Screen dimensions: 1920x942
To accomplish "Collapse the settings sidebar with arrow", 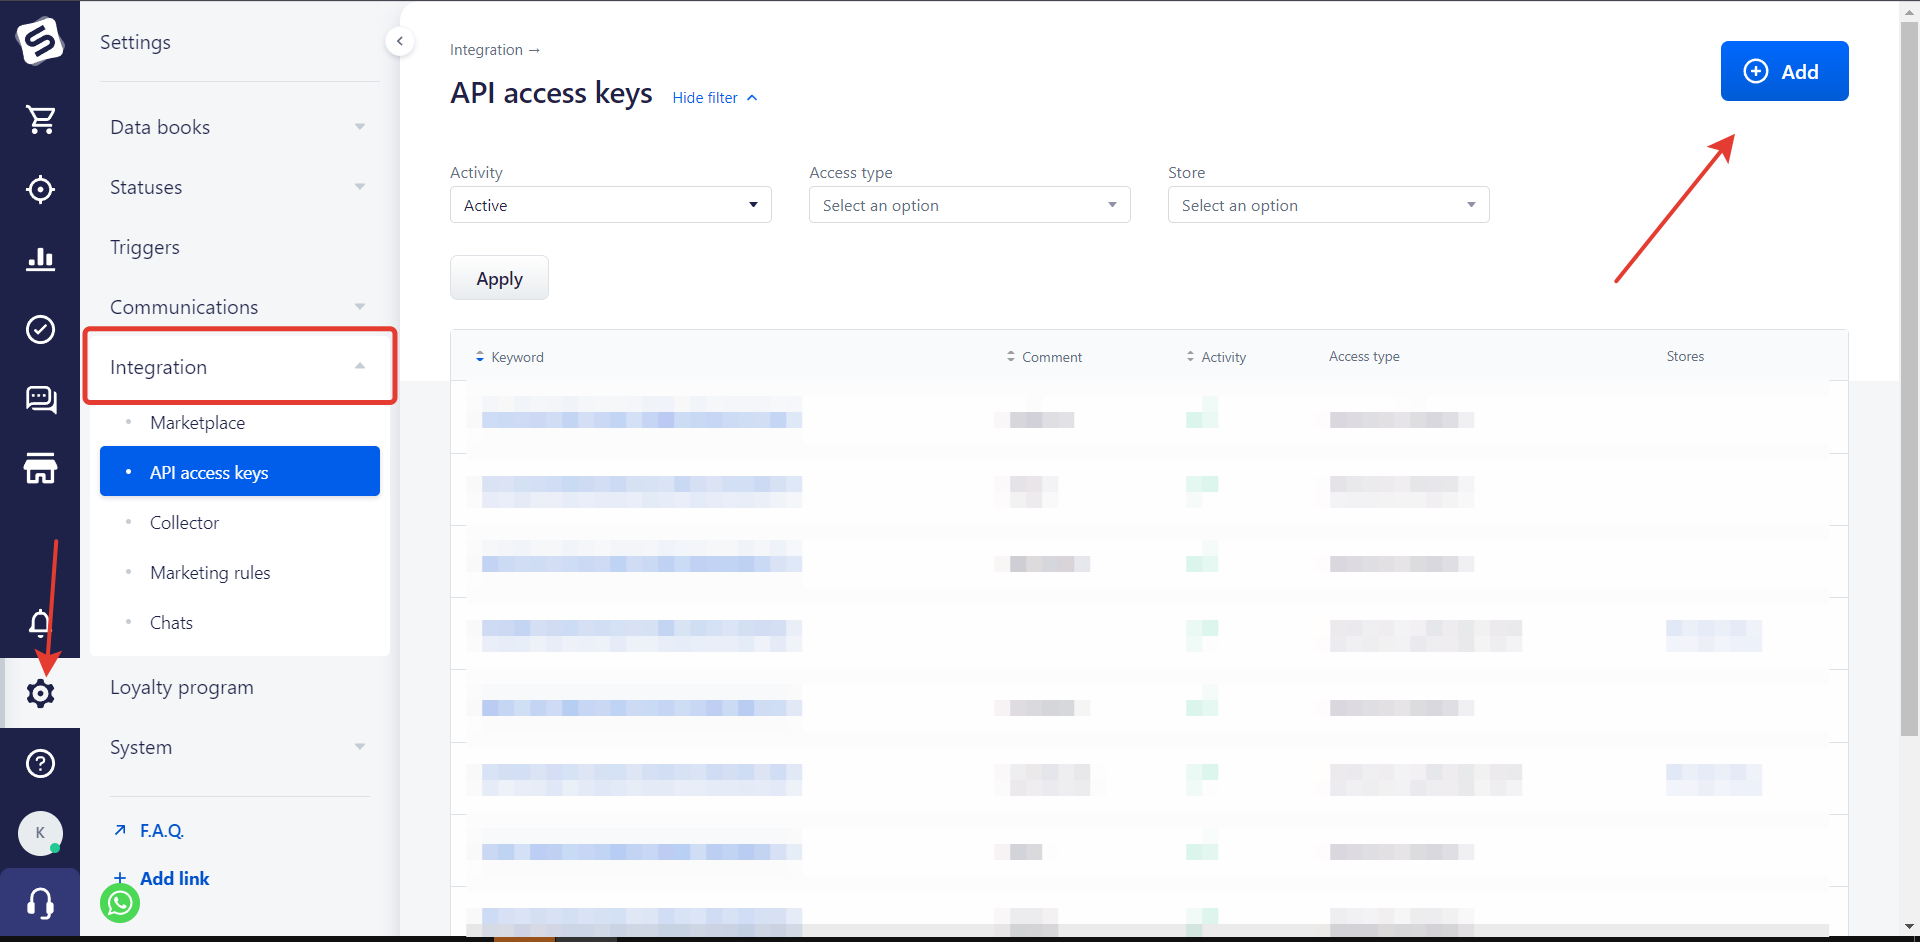I will point(400,41).
